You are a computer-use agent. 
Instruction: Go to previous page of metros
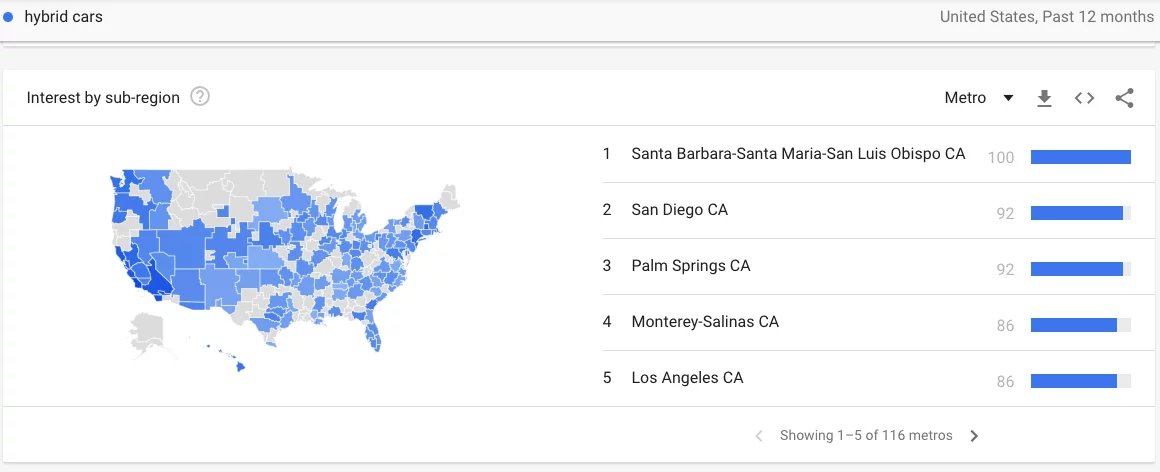pos(759,436)
